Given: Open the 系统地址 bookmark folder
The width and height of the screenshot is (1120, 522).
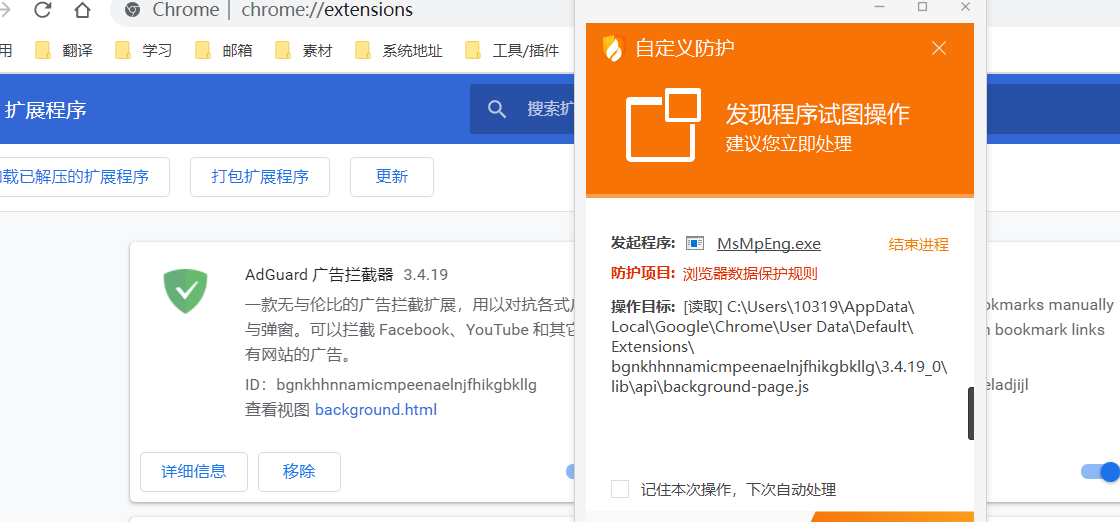Looking at the screenshot, I should click(399, 50).
